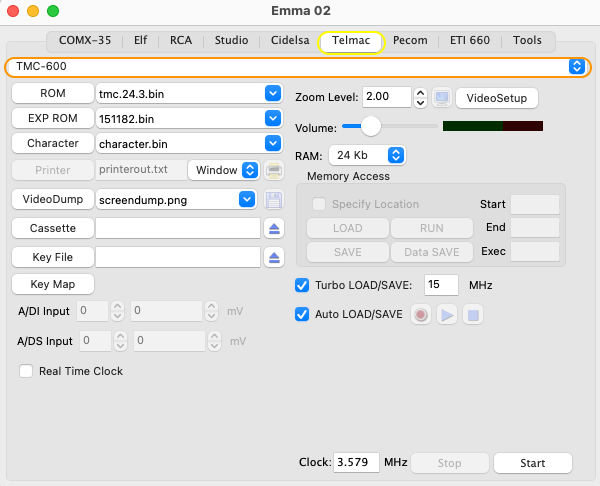Image resolution: width=600 pixels, height=486 pixels.
Task: Click the Data SAVE button
Action: (432, 252)
